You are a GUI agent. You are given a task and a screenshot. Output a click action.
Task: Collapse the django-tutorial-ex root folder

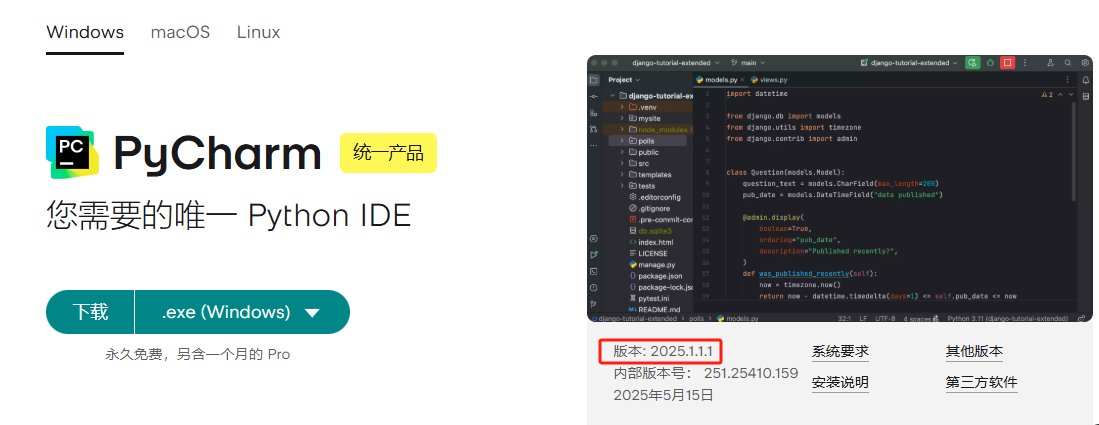[x=612, y=95]
